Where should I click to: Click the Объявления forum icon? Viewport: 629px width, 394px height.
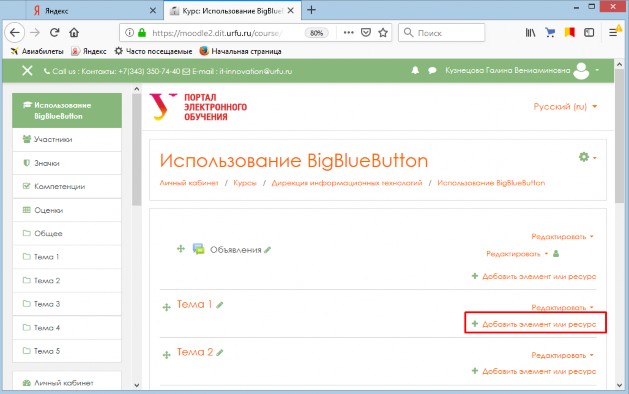198,249
